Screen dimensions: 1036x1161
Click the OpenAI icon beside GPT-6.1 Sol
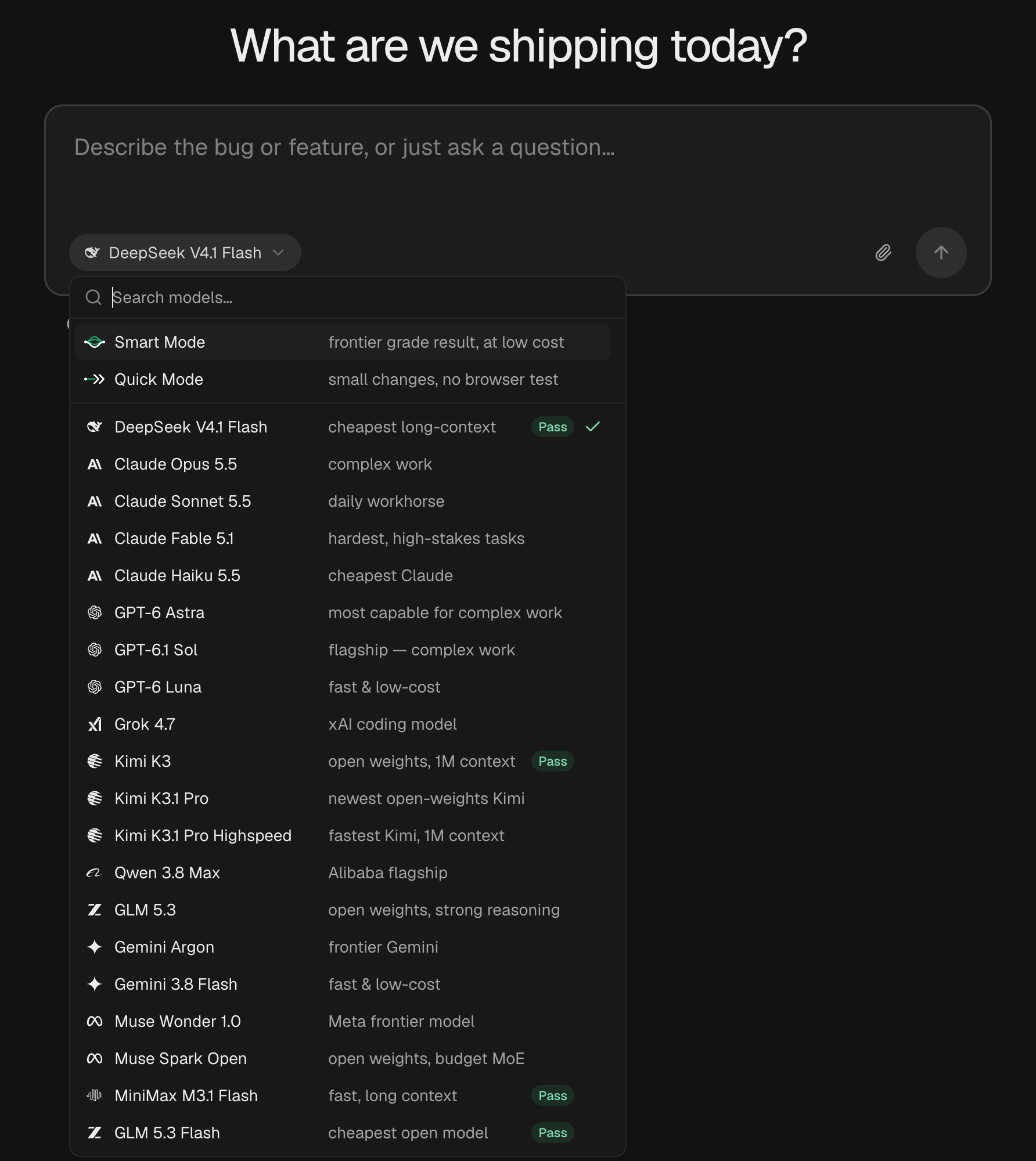click(94, 649)
